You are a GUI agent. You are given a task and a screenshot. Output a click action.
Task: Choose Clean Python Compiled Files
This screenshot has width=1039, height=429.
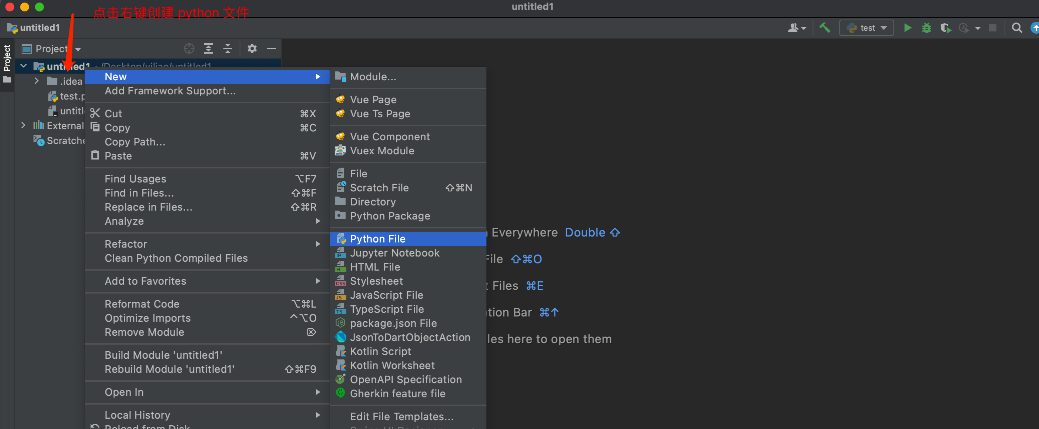pos(208,258)
